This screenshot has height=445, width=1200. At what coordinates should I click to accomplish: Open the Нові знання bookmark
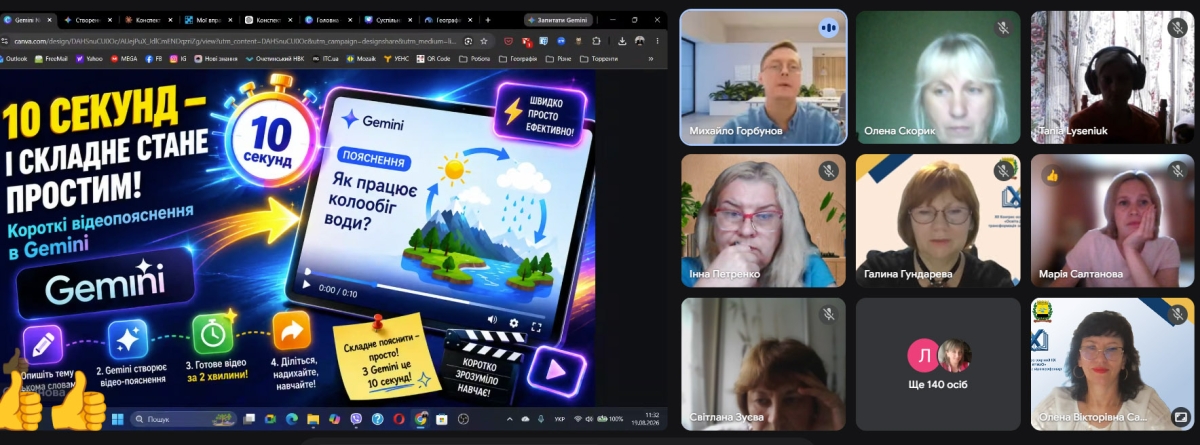tap(216, 59)
